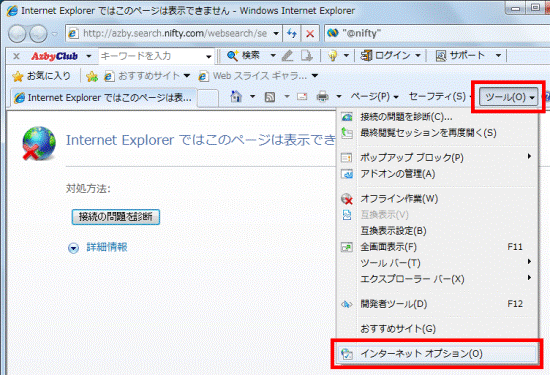Expand the keyword field dropdown arrow
Screen dimensions: 550x375
208,56
